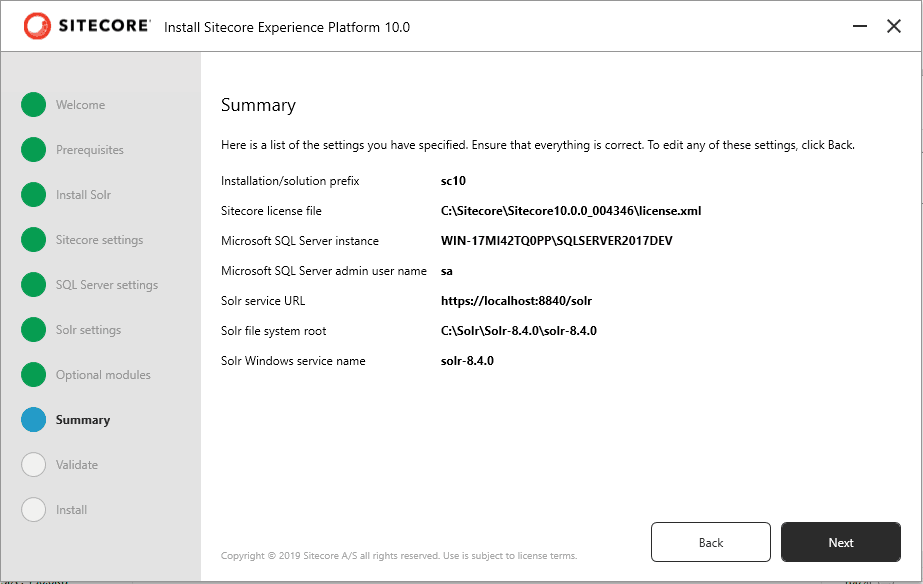This screenshot has height=584, width=923.
Task: Click the admin user name value sa
Action: [447, 271]
